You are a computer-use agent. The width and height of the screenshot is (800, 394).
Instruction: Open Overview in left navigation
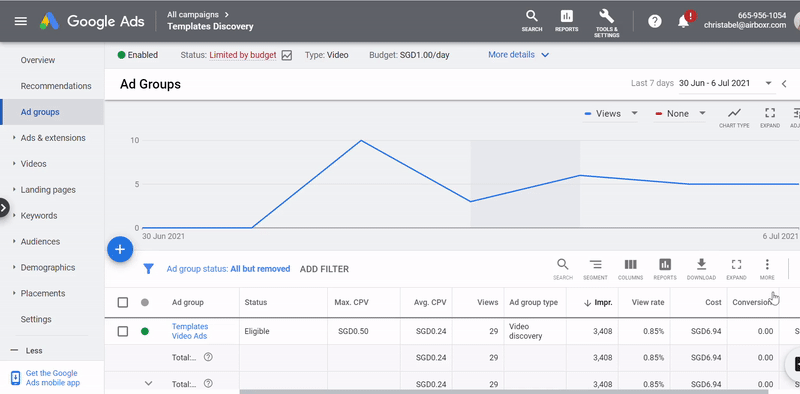(x=38, y=60)
